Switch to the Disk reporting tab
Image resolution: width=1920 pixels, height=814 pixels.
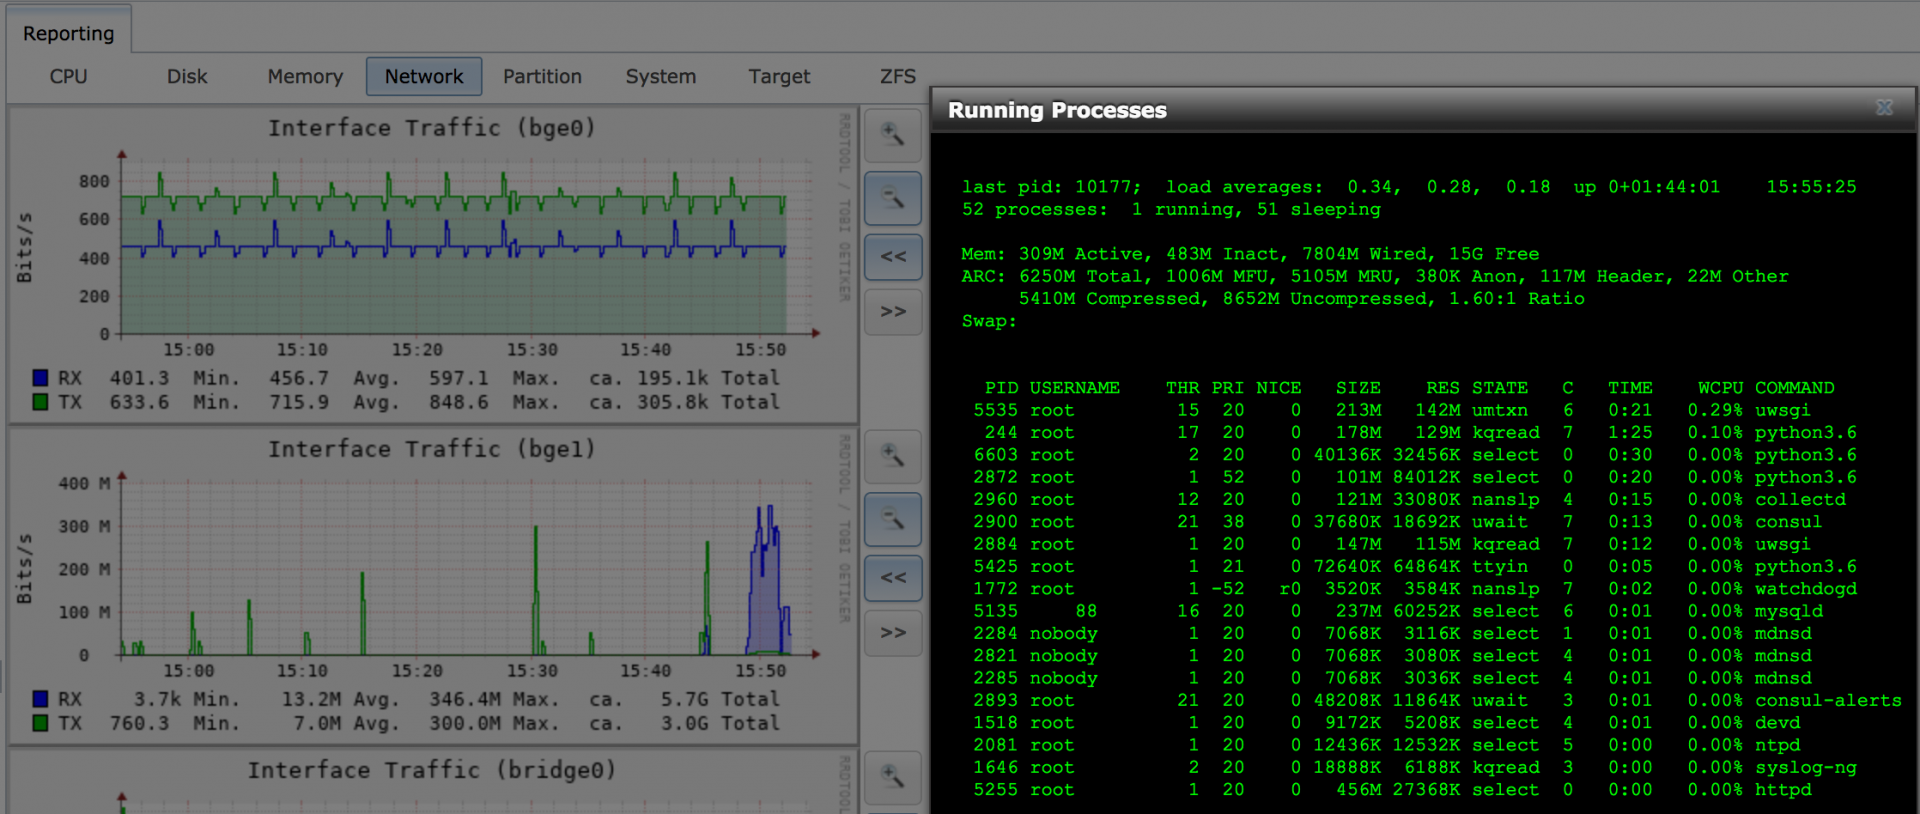tap(187, 76)
